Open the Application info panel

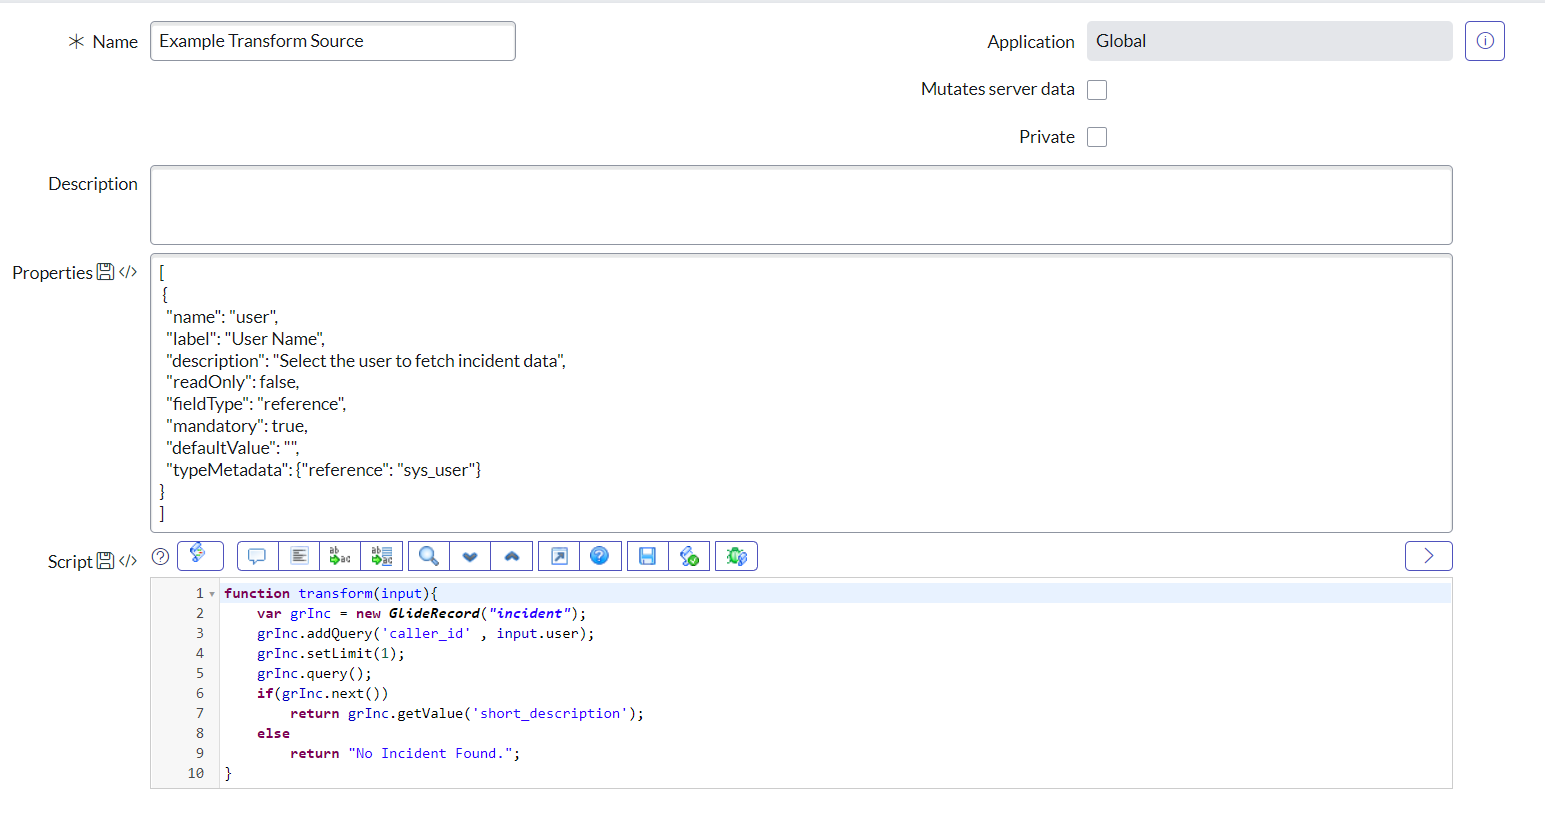pos(1485,41)
